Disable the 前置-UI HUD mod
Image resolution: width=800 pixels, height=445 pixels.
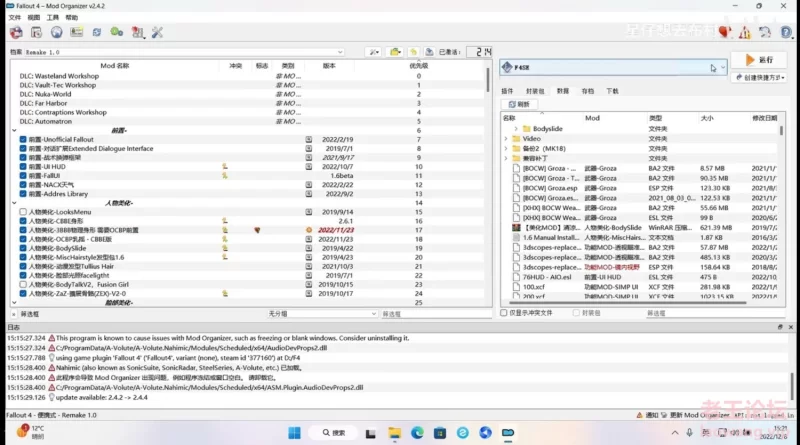23,167
